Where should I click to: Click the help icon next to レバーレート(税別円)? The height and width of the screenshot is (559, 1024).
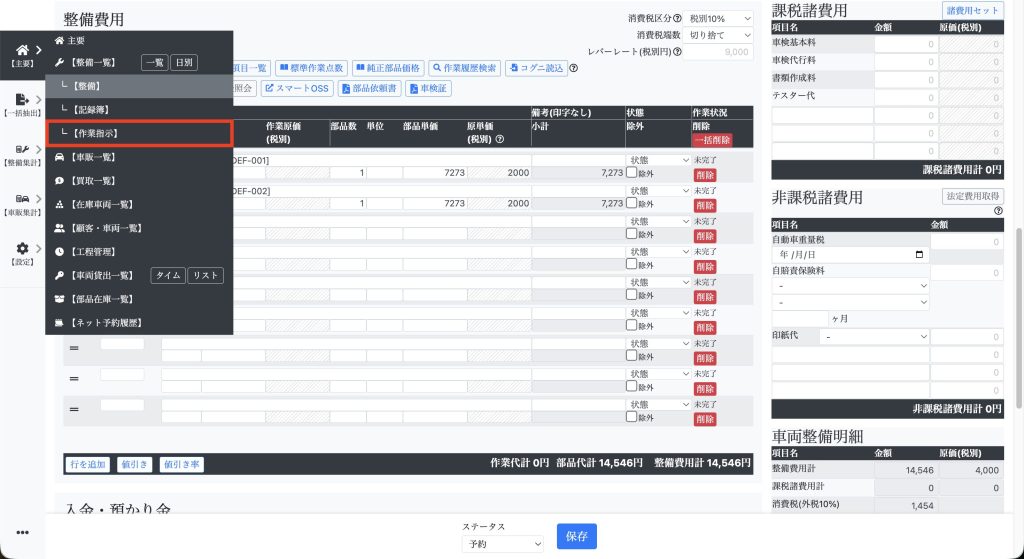click(x=677, y=52)
